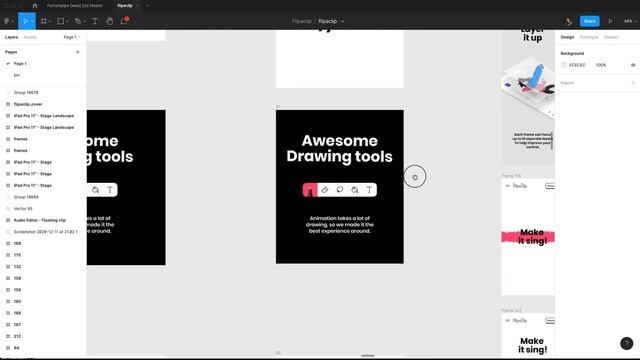Screen dimensions: 640x360
Task: Open the file name dropdown chevron
Action: tap(342, 21)
